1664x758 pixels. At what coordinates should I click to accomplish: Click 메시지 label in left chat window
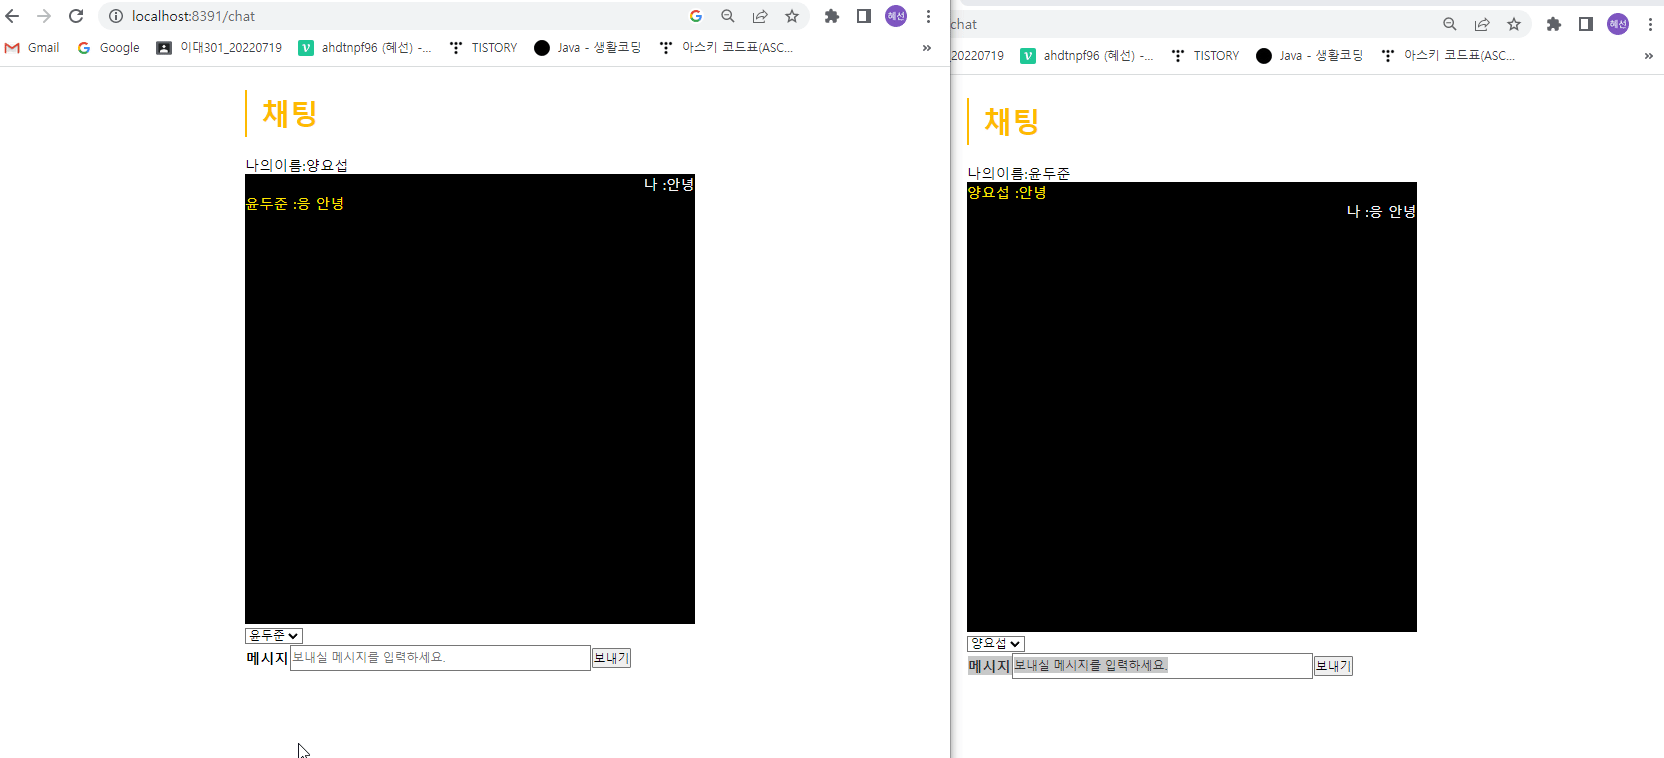[x=267, y=658]
